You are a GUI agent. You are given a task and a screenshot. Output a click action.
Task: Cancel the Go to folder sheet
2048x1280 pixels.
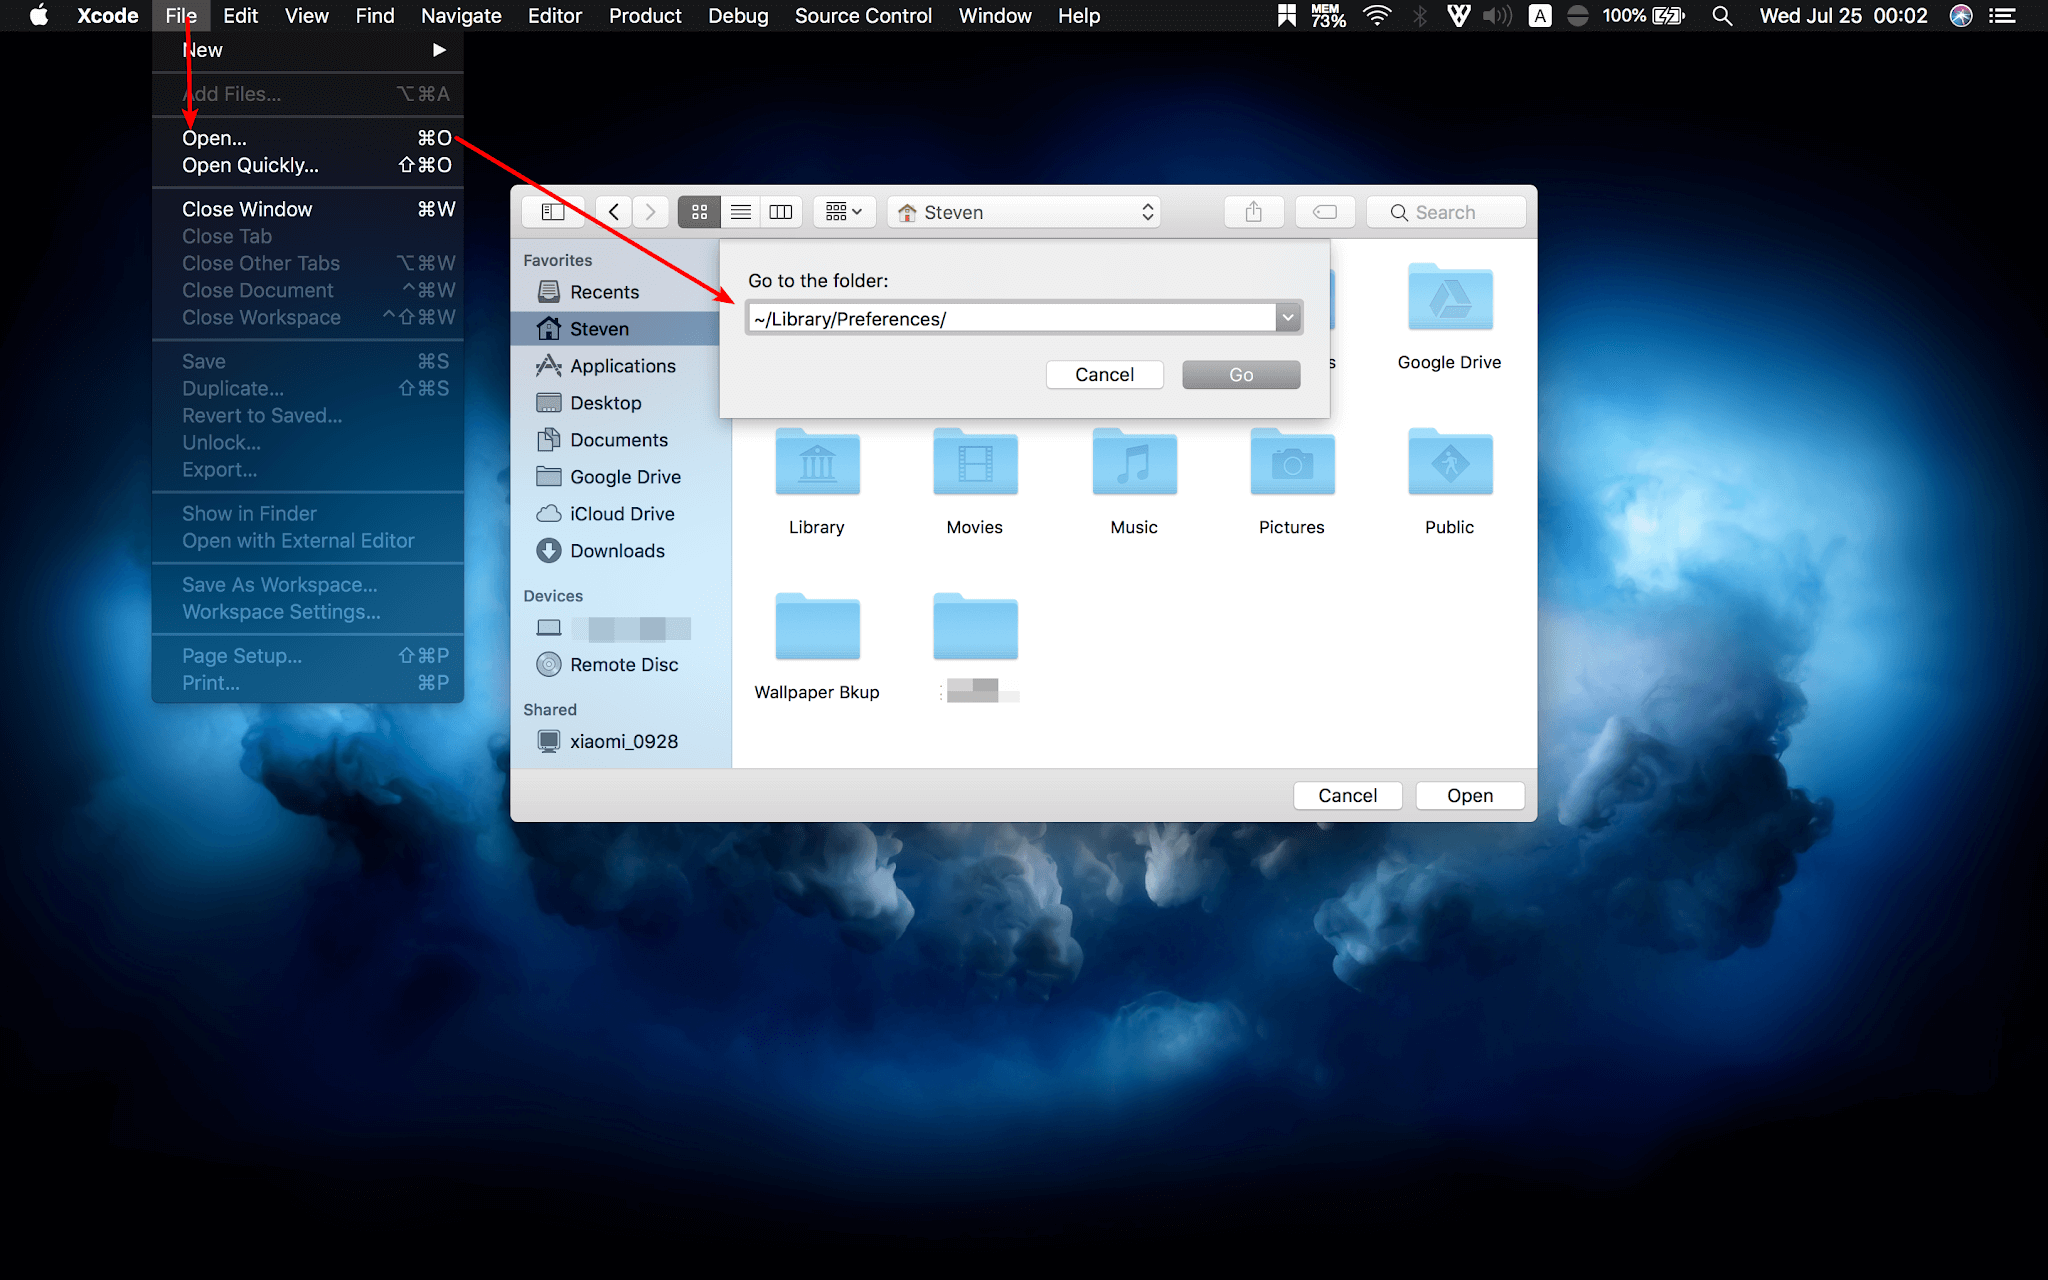pyautogui.click(x=1104, y=374)
